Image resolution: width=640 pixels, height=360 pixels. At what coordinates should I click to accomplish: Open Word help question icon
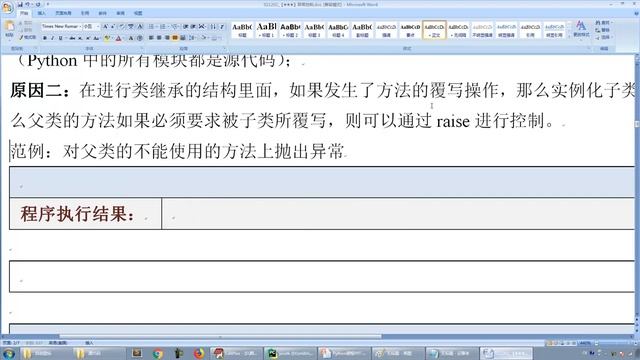point(636,13)
